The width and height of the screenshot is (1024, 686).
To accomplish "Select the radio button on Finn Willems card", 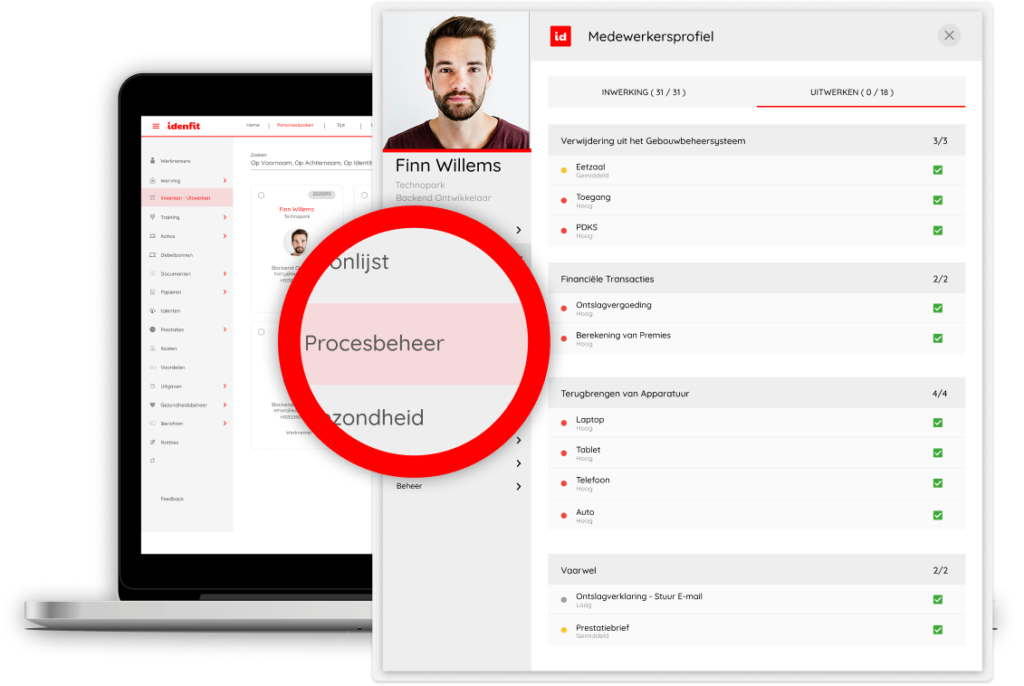I will click(260, 195).
